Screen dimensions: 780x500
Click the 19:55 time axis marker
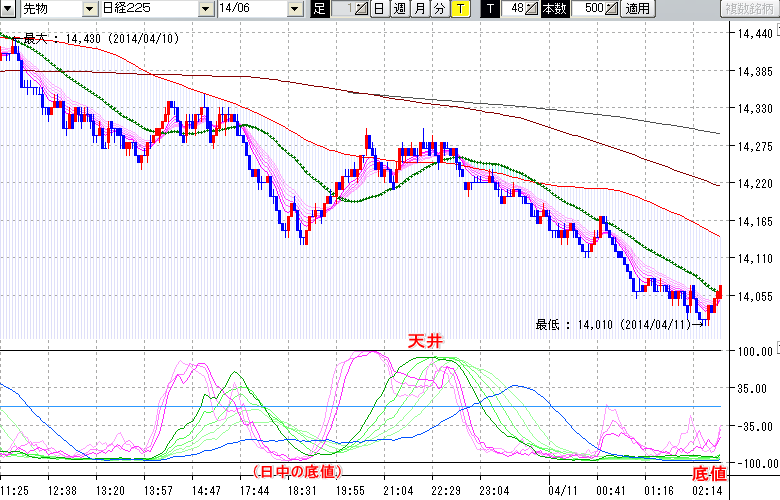coord(350,491)
